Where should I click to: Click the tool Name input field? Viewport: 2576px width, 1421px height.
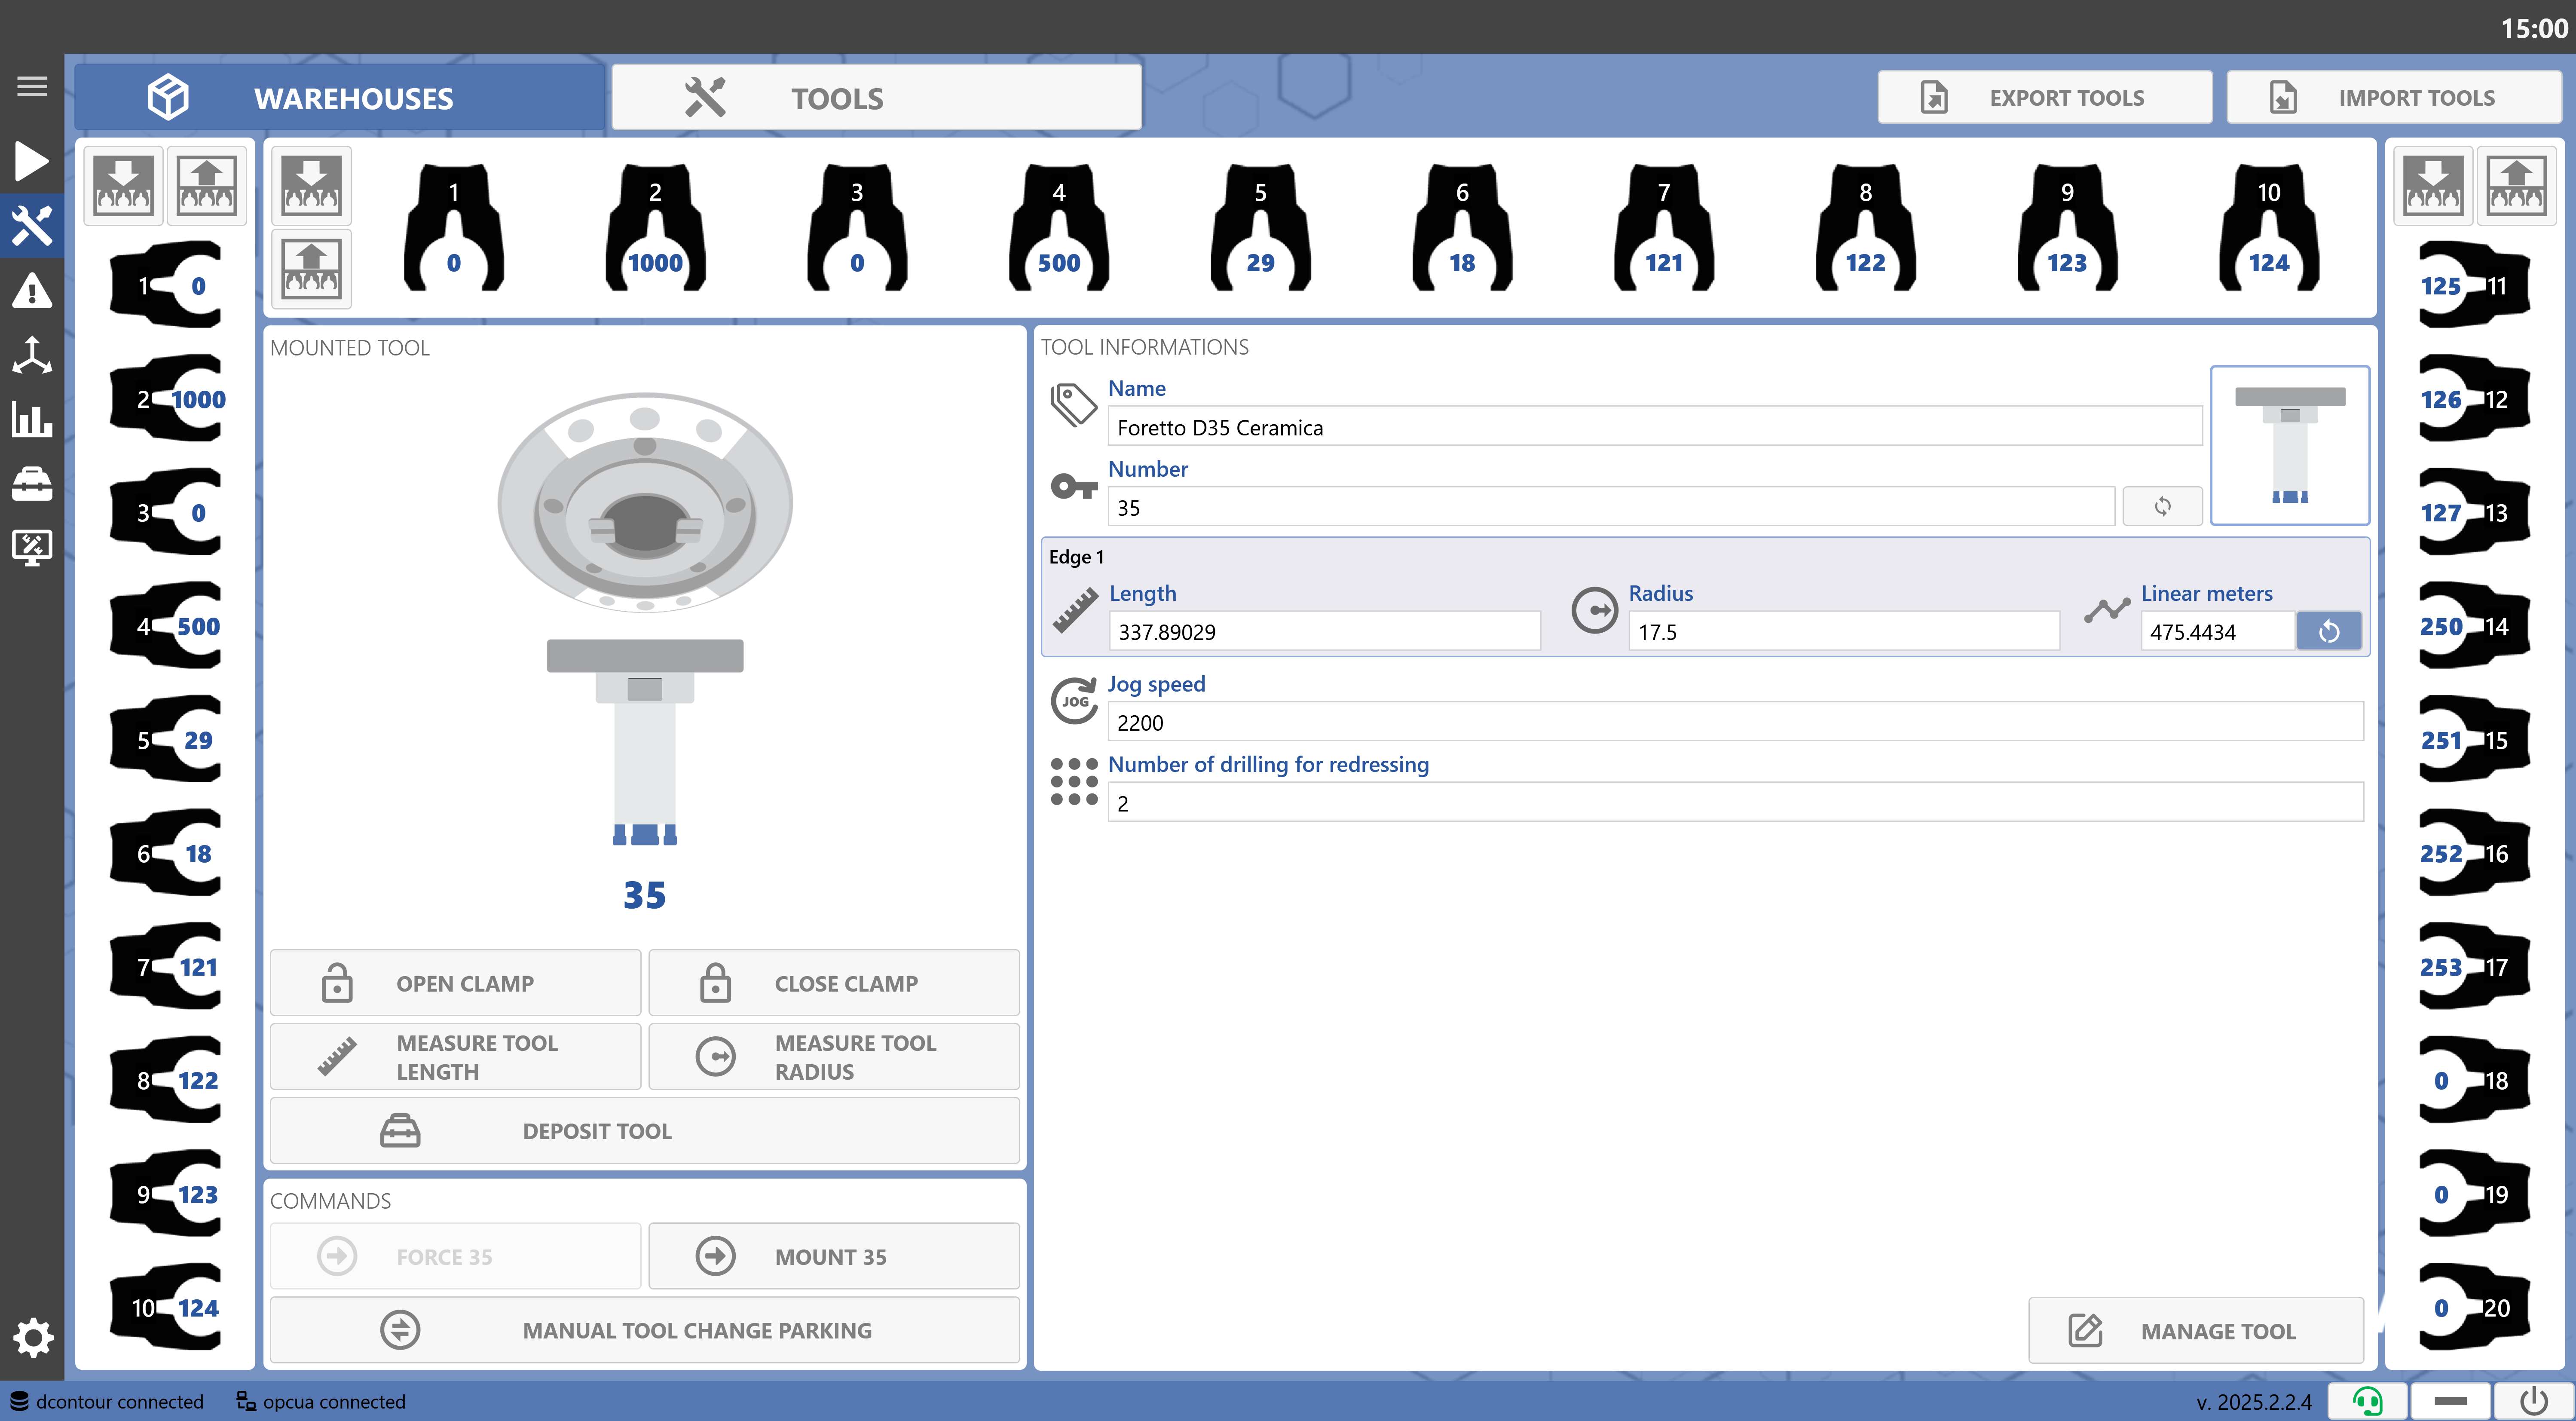1654,427
